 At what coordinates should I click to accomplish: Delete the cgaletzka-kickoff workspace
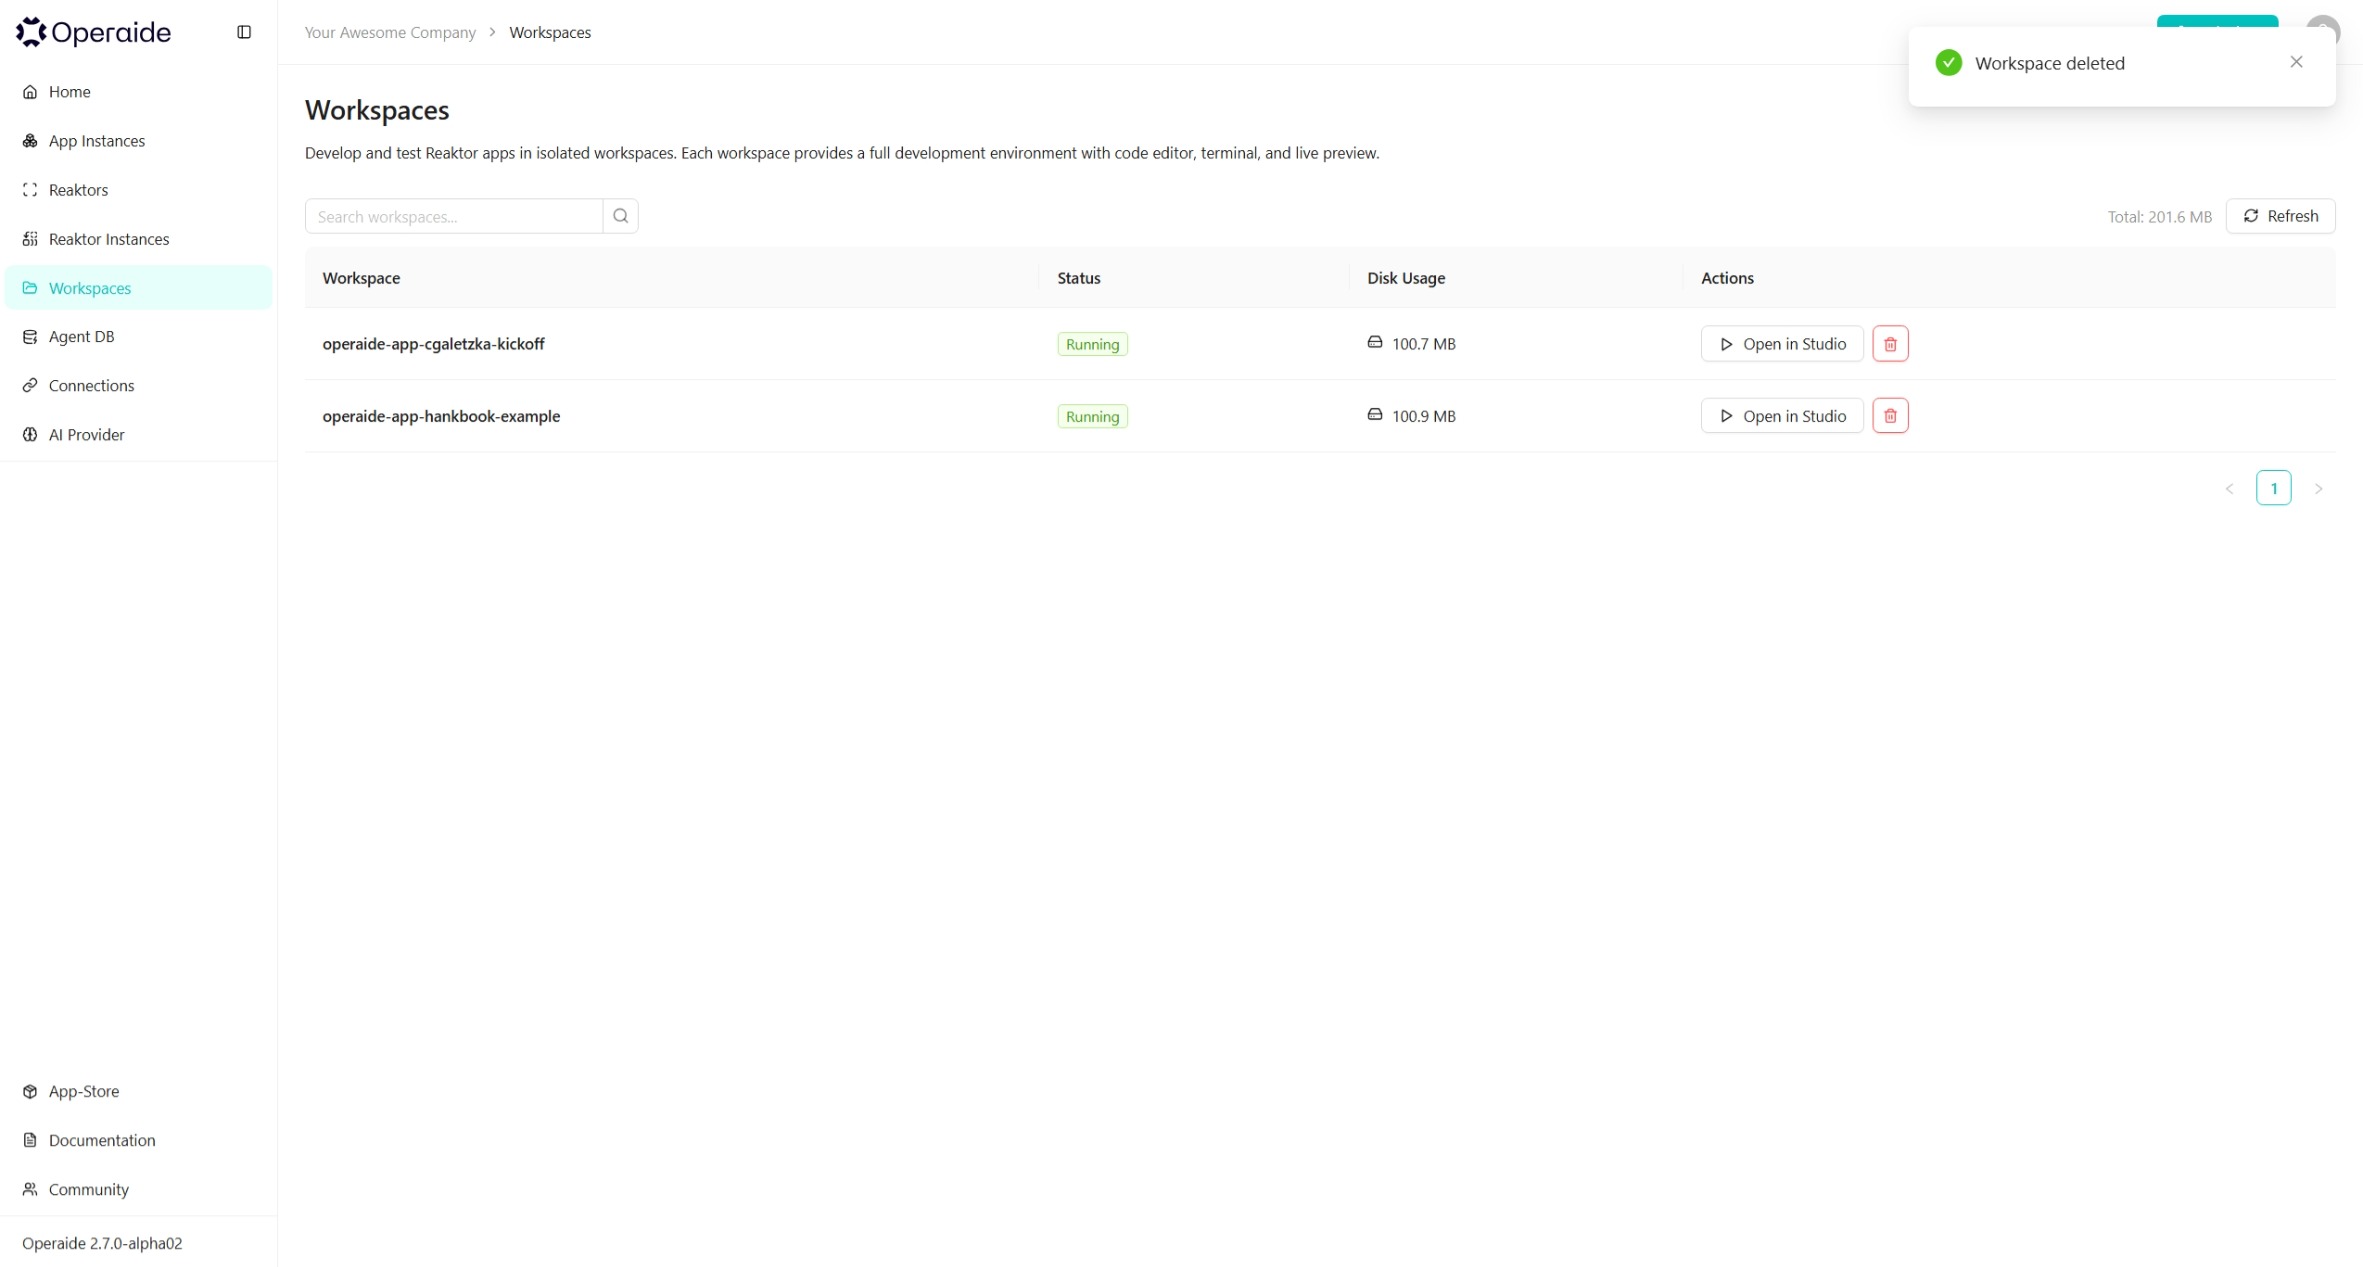click(x=1890, y=344)
